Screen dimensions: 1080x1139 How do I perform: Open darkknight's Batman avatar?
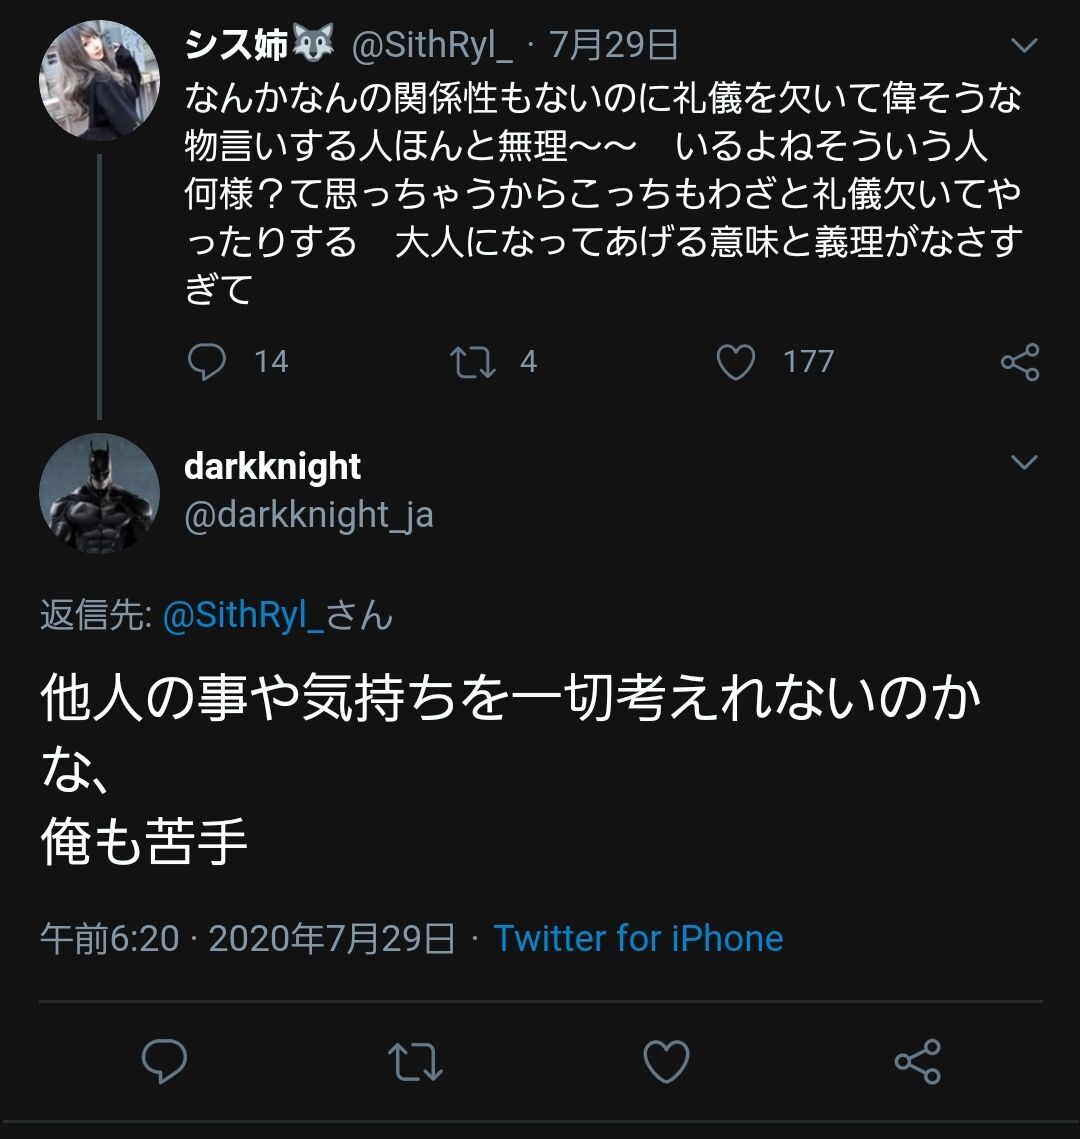(x=99, y=493)
